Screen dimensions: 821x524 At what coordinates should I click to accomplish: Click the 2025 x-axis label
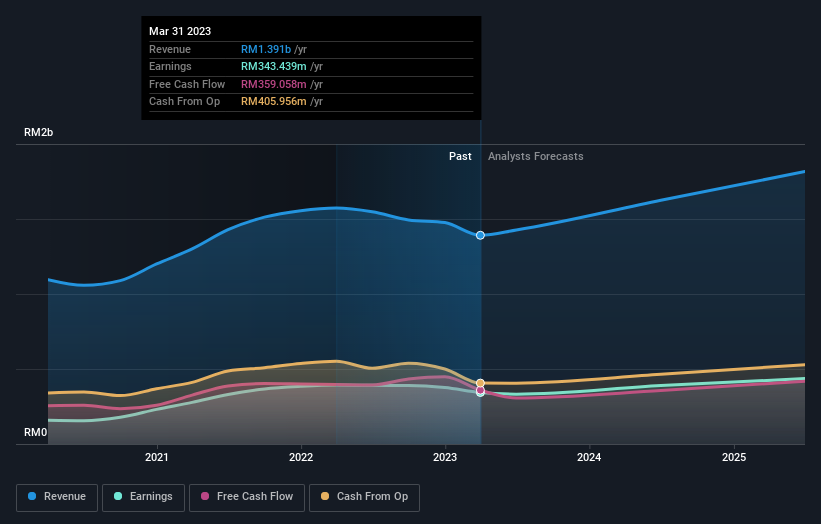[734, 458]
